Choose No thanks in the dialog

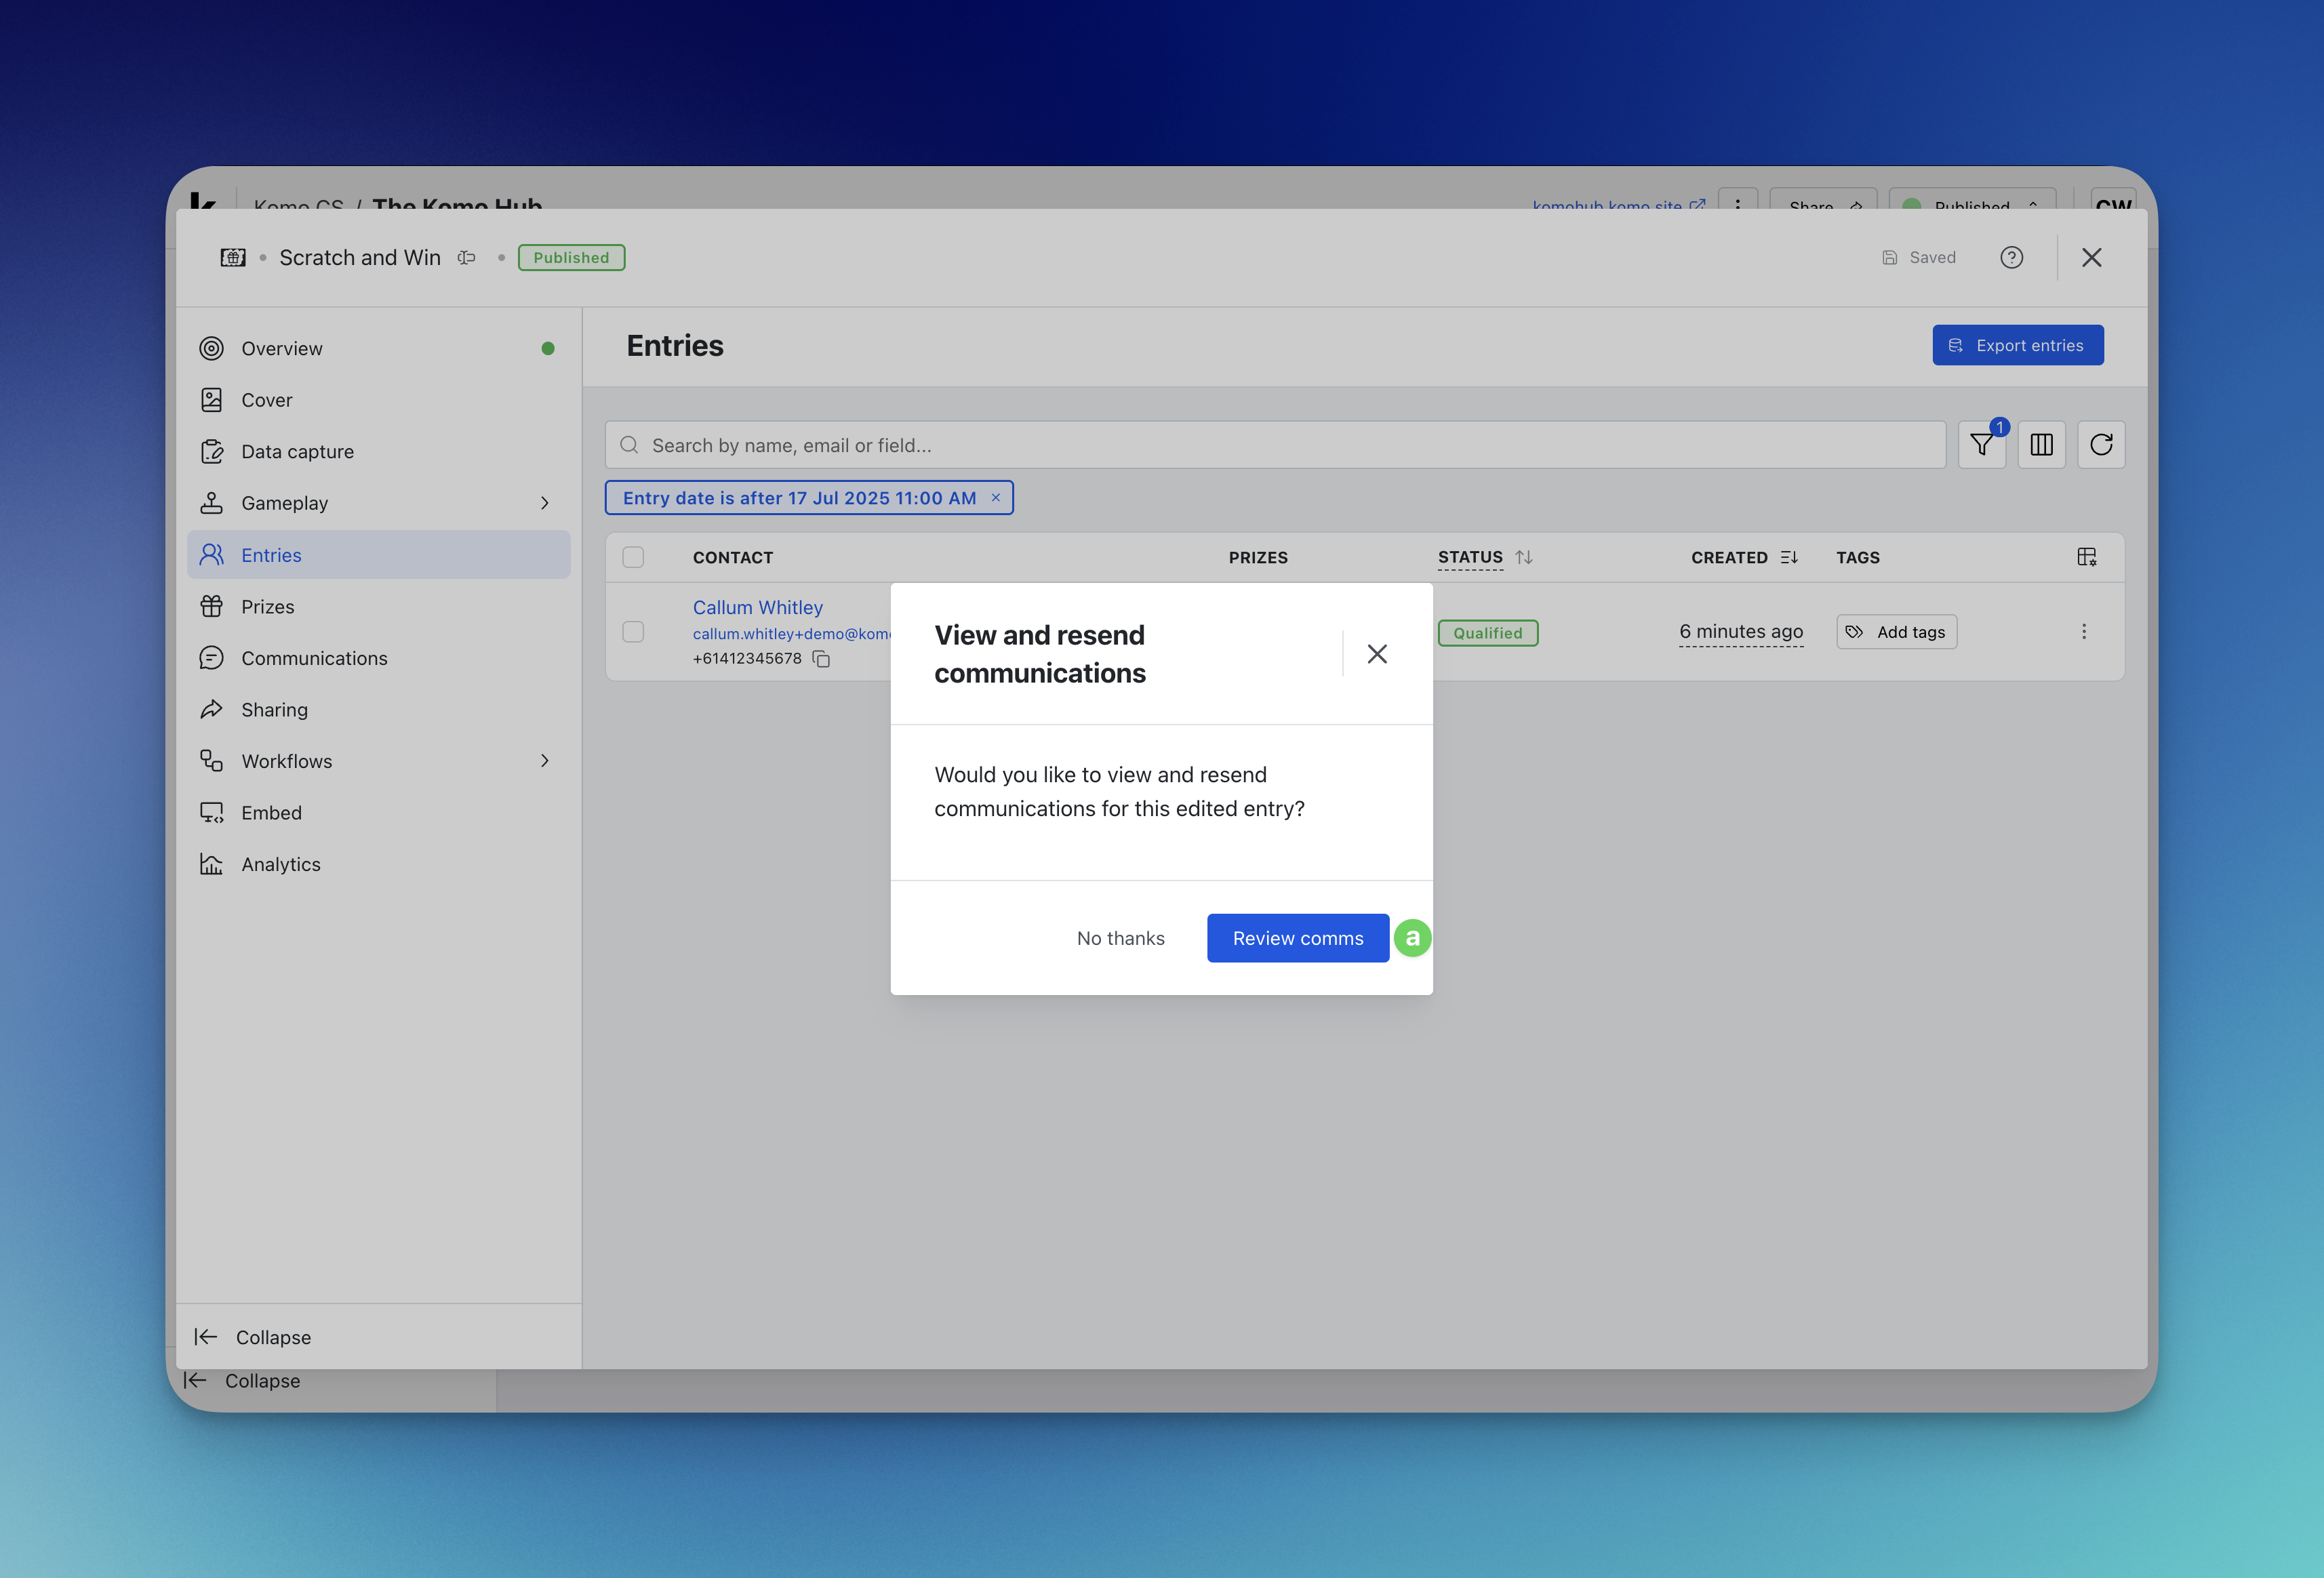pos(1120,938)
